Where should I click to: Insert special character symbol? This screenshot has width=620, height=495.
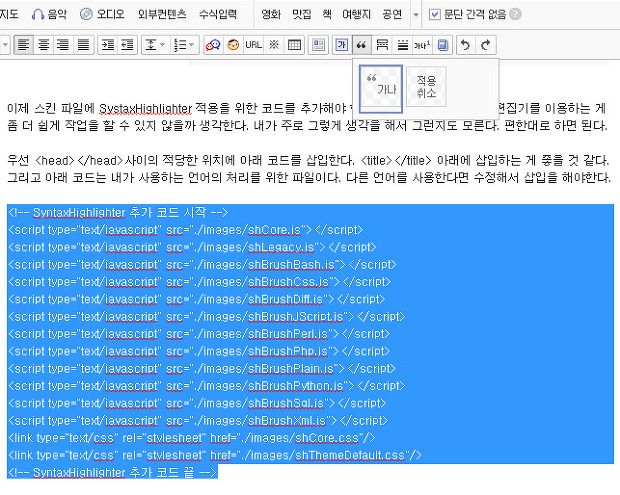(x=274, y=45)
